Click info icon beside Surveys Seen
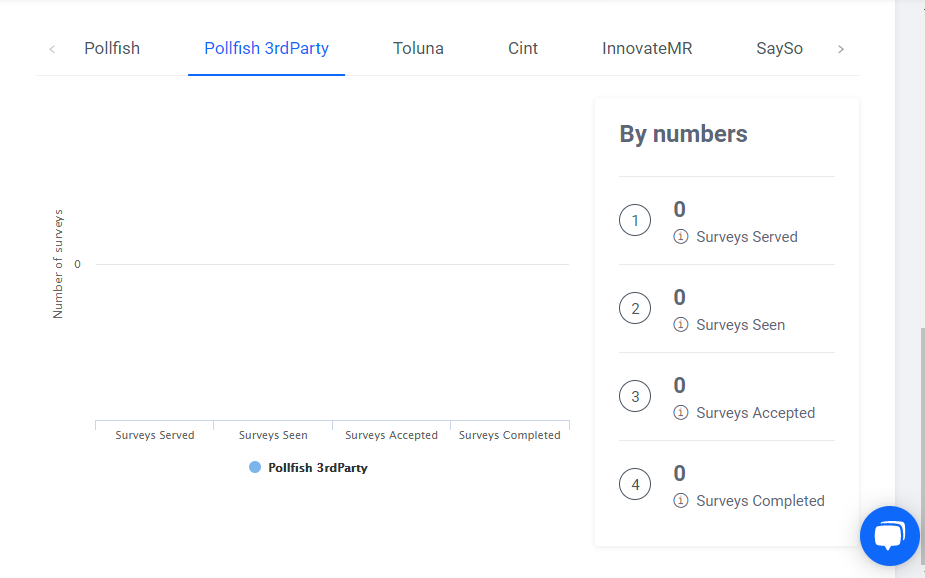 click(x=681, y=325)
